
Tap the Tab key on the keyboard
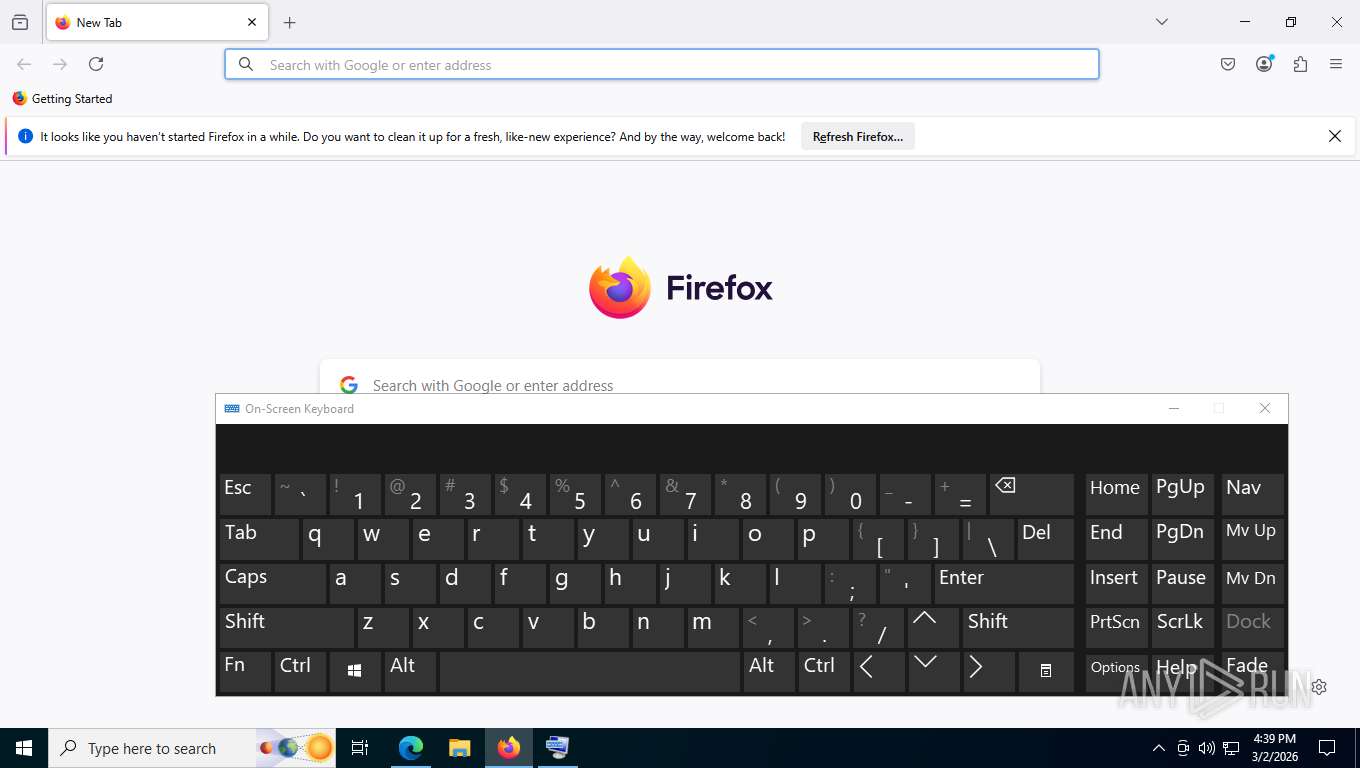[x=258, y=539]
